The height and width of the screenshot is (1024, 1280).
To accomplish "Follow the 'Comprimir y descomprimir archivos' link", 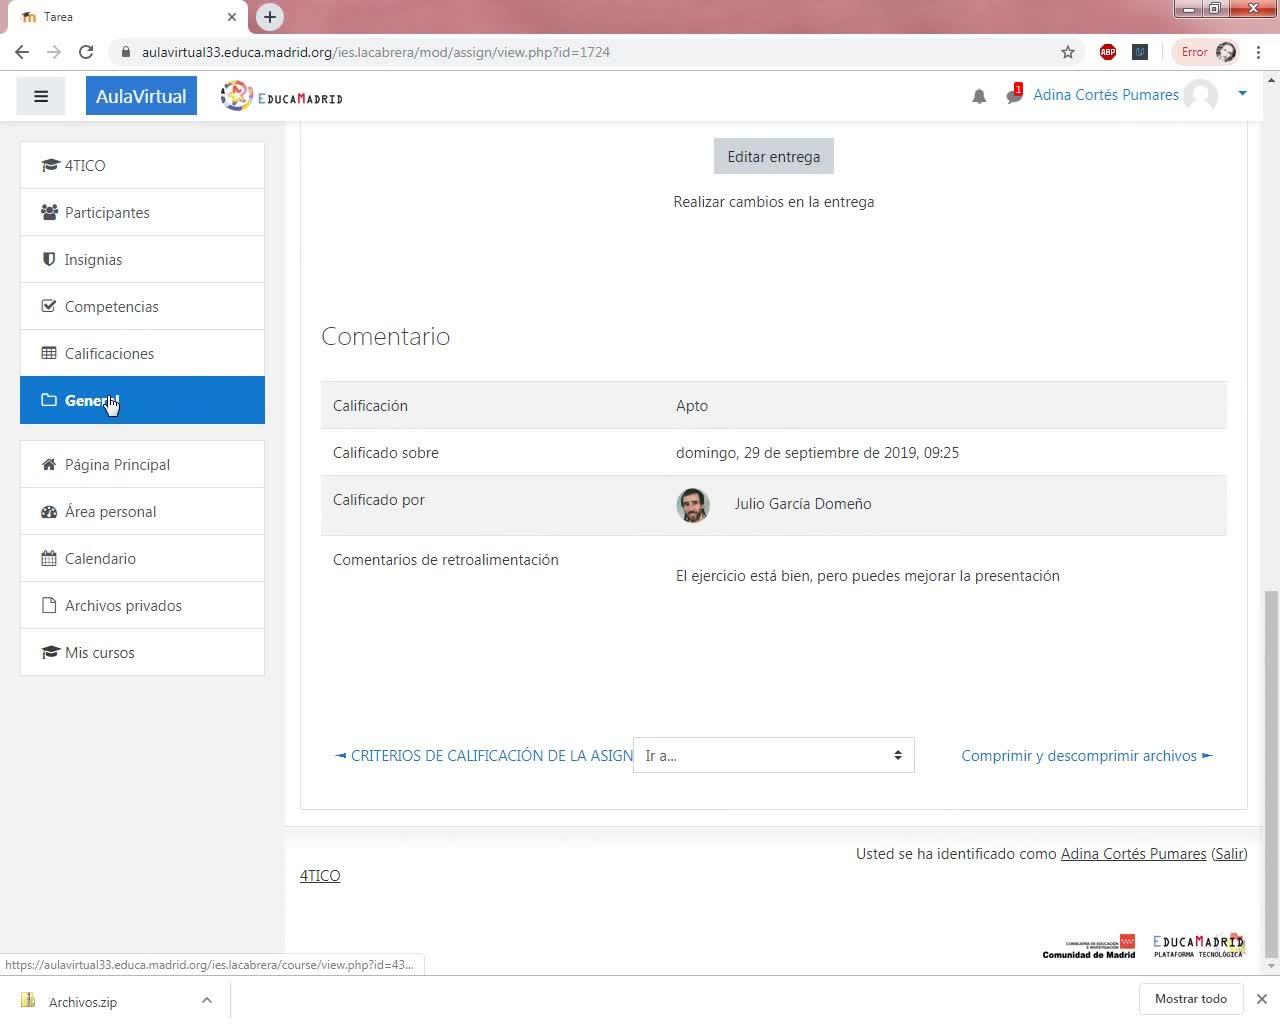I will tap(1087, 756).
